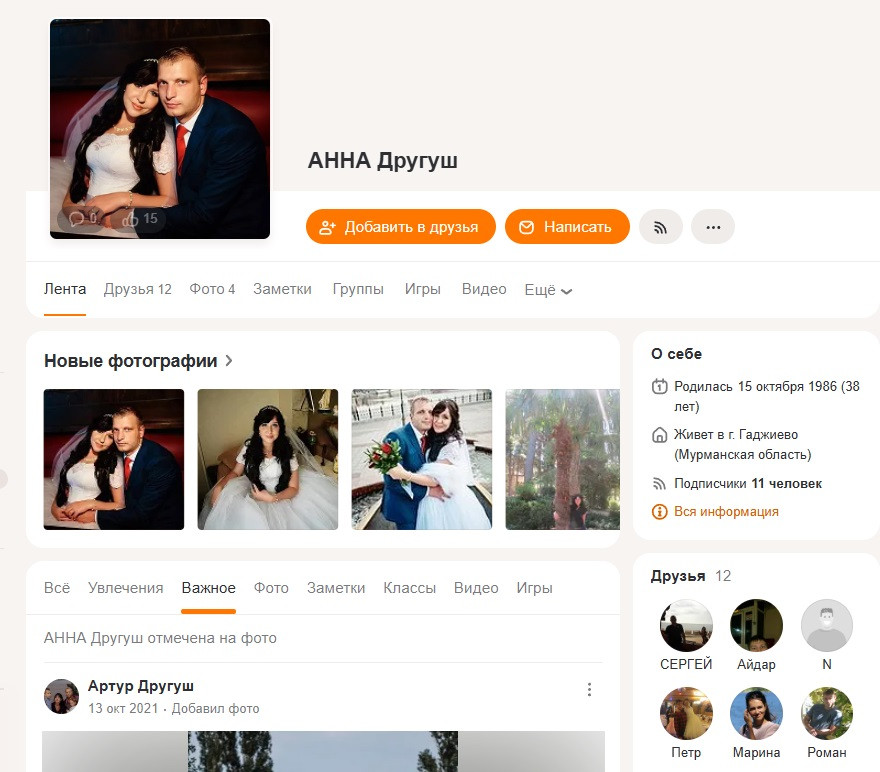Click friend name Роман

tap(826, 752)
